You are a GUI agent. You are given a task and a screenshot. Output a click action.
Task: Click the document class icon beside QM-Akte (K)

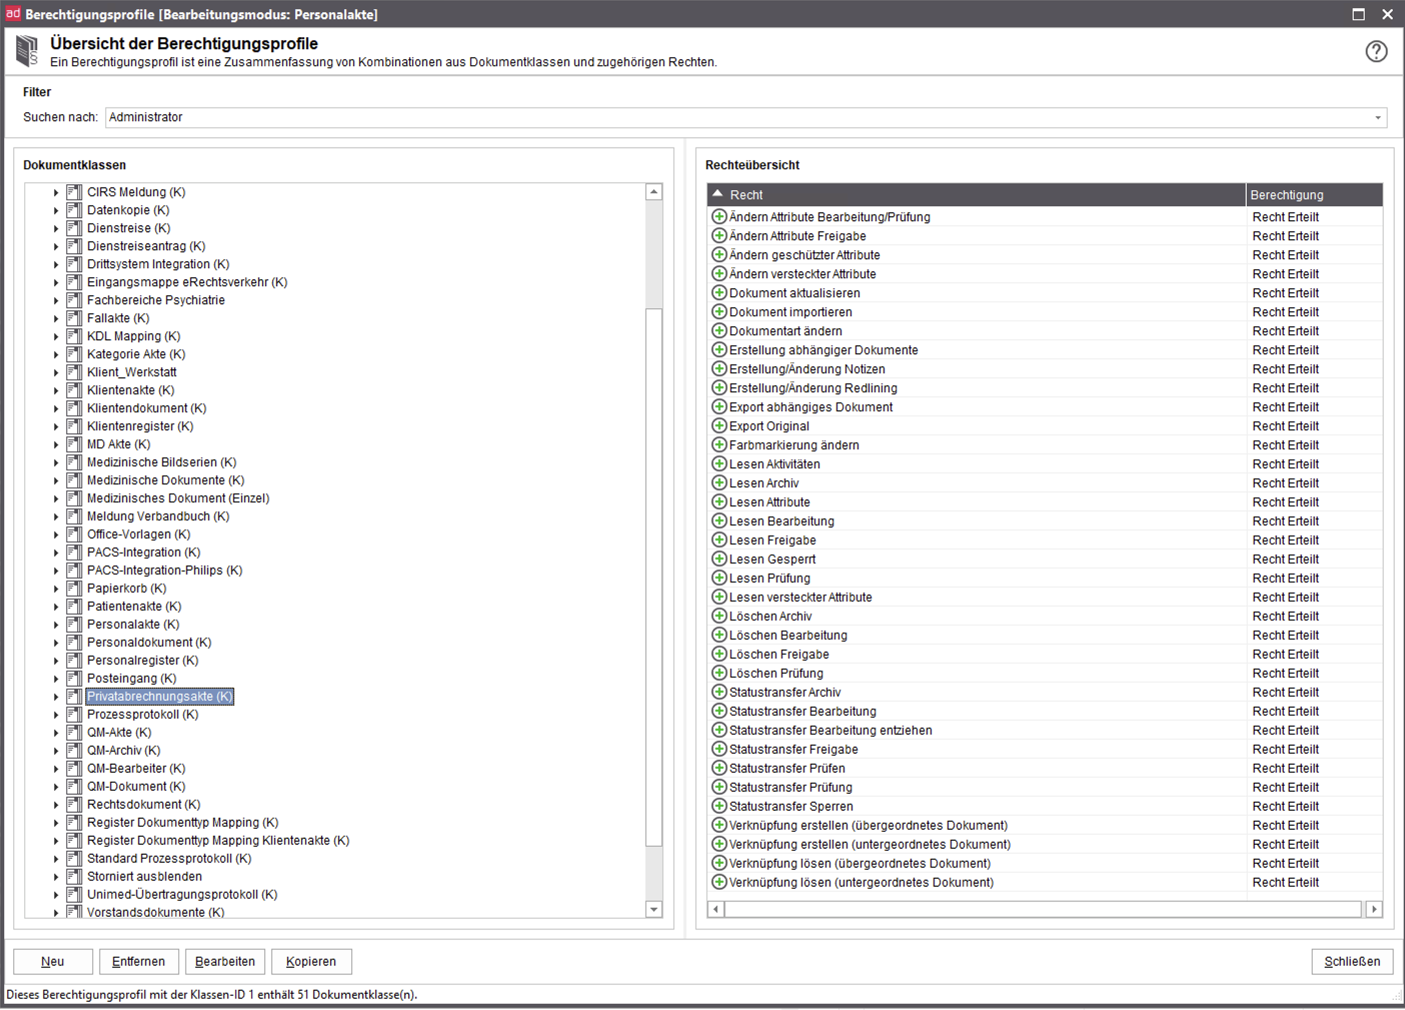(74, 732)
